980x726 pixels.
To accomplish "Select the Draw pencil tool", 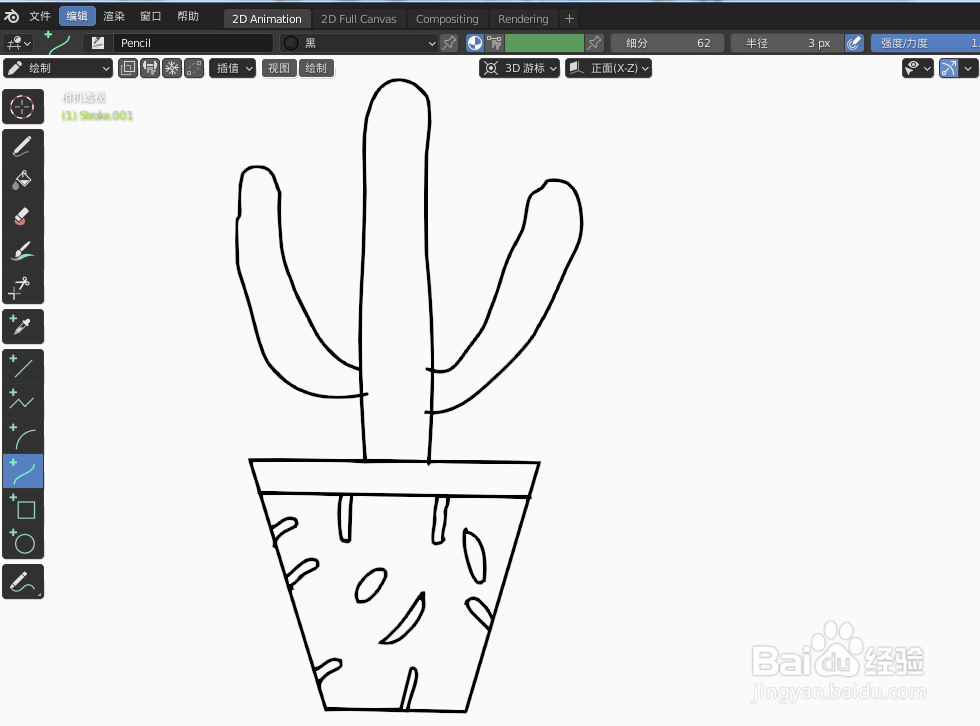I will click(x=22, y=147).
